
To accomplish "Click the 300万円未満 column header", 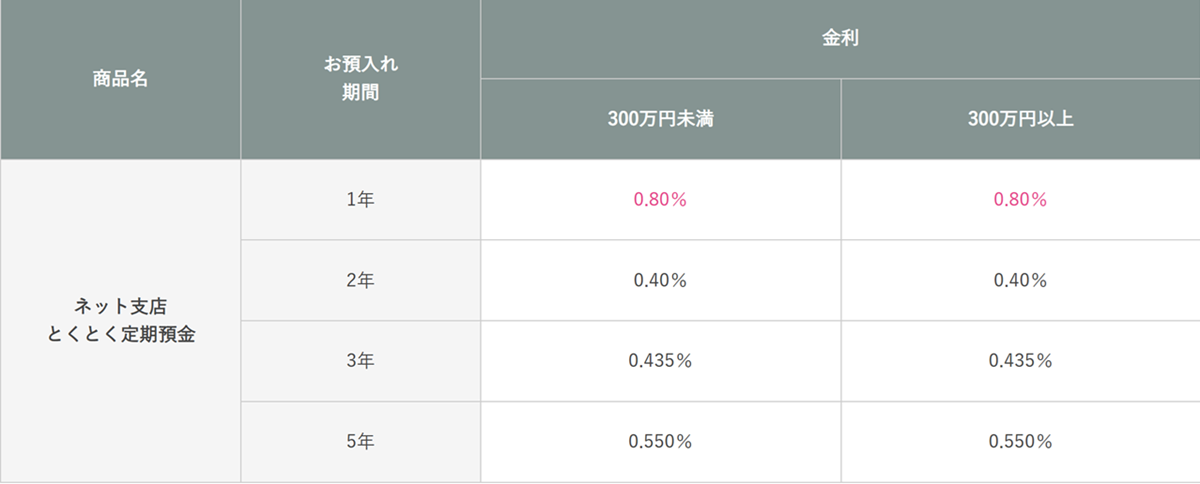I will pos(660,119).
